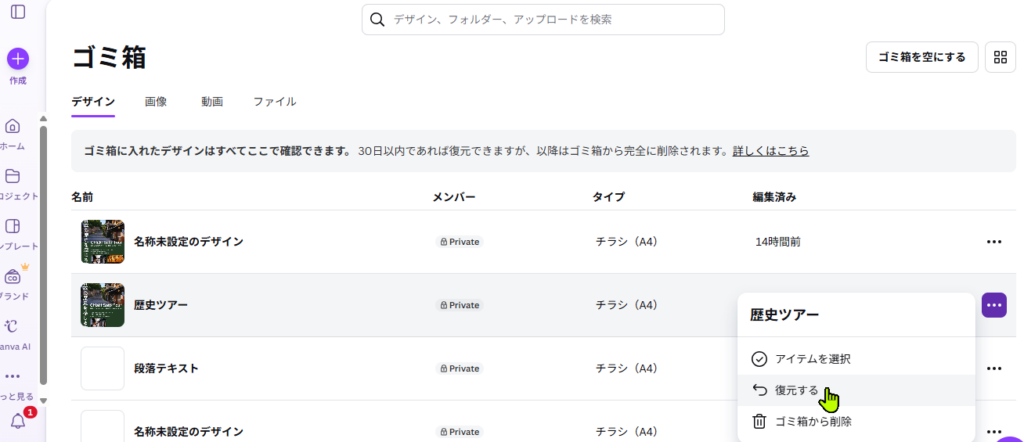Click the blank 段落テキスト thumbnail

tap(103, 368)
